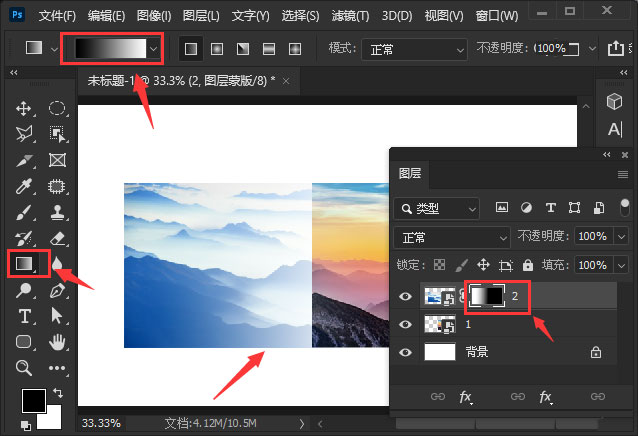Select the Object Selection tool

pyautogui.click(x=57, y=134)
